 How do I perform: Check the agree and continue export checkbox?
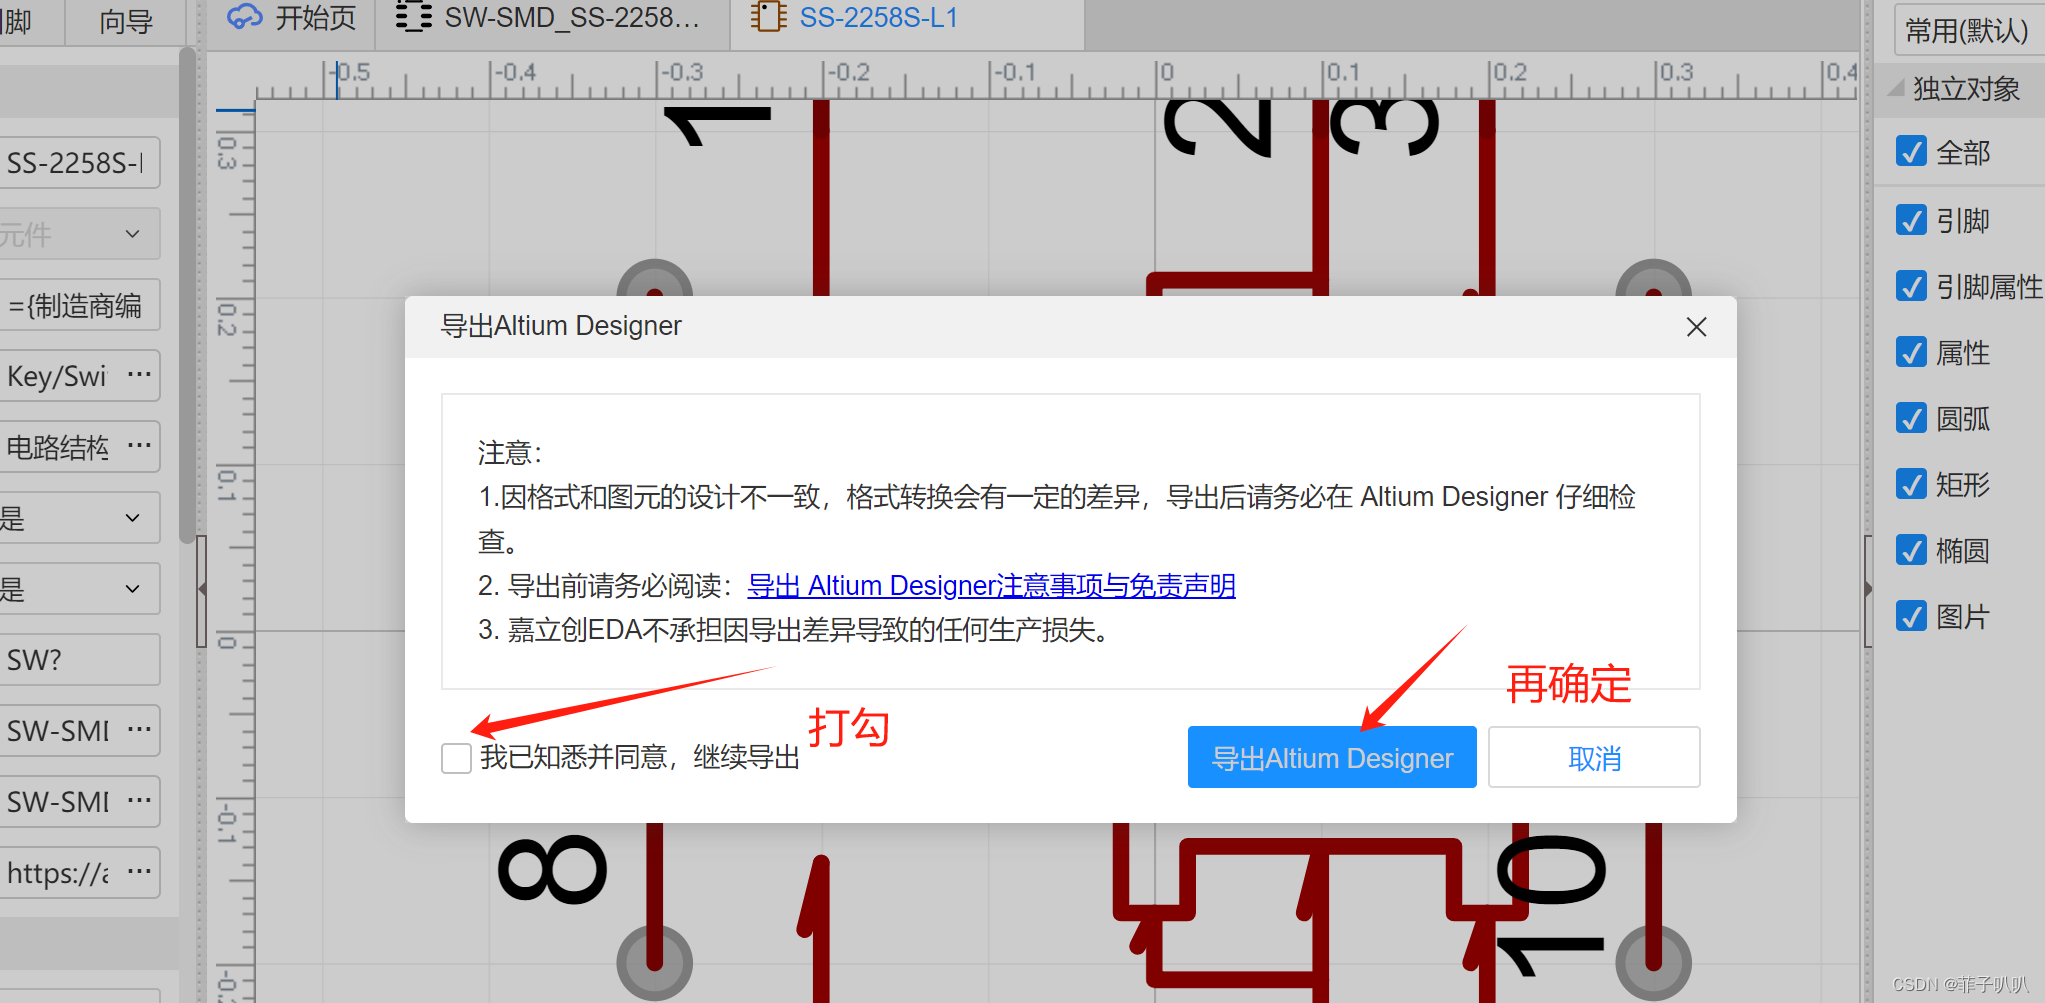456,758
